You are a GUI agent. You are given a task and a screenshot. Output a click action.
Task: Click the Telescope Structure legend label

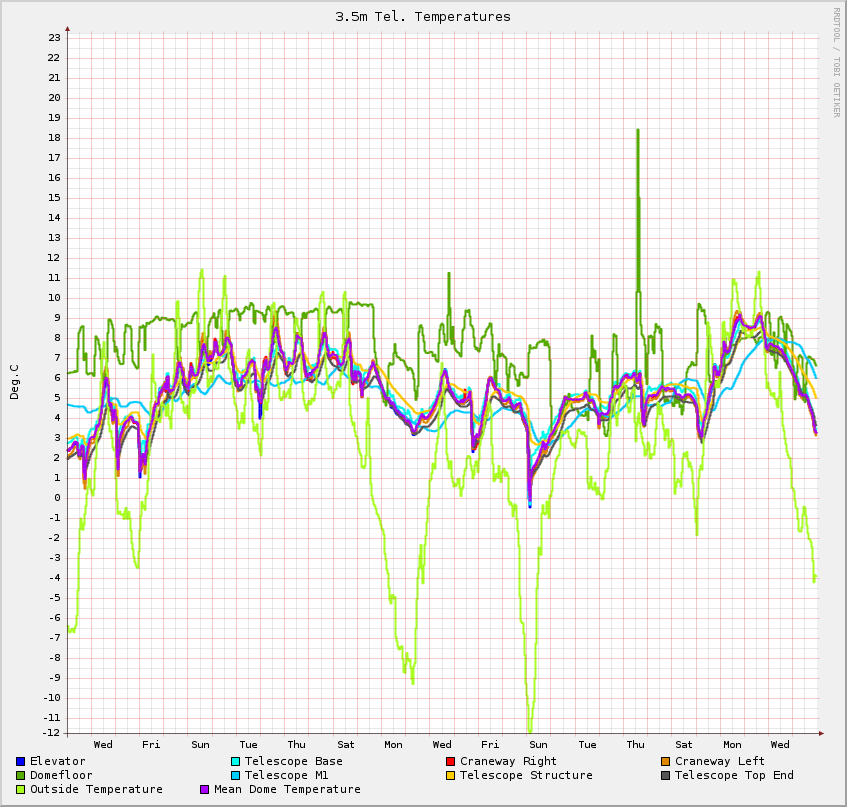[526, 775]
